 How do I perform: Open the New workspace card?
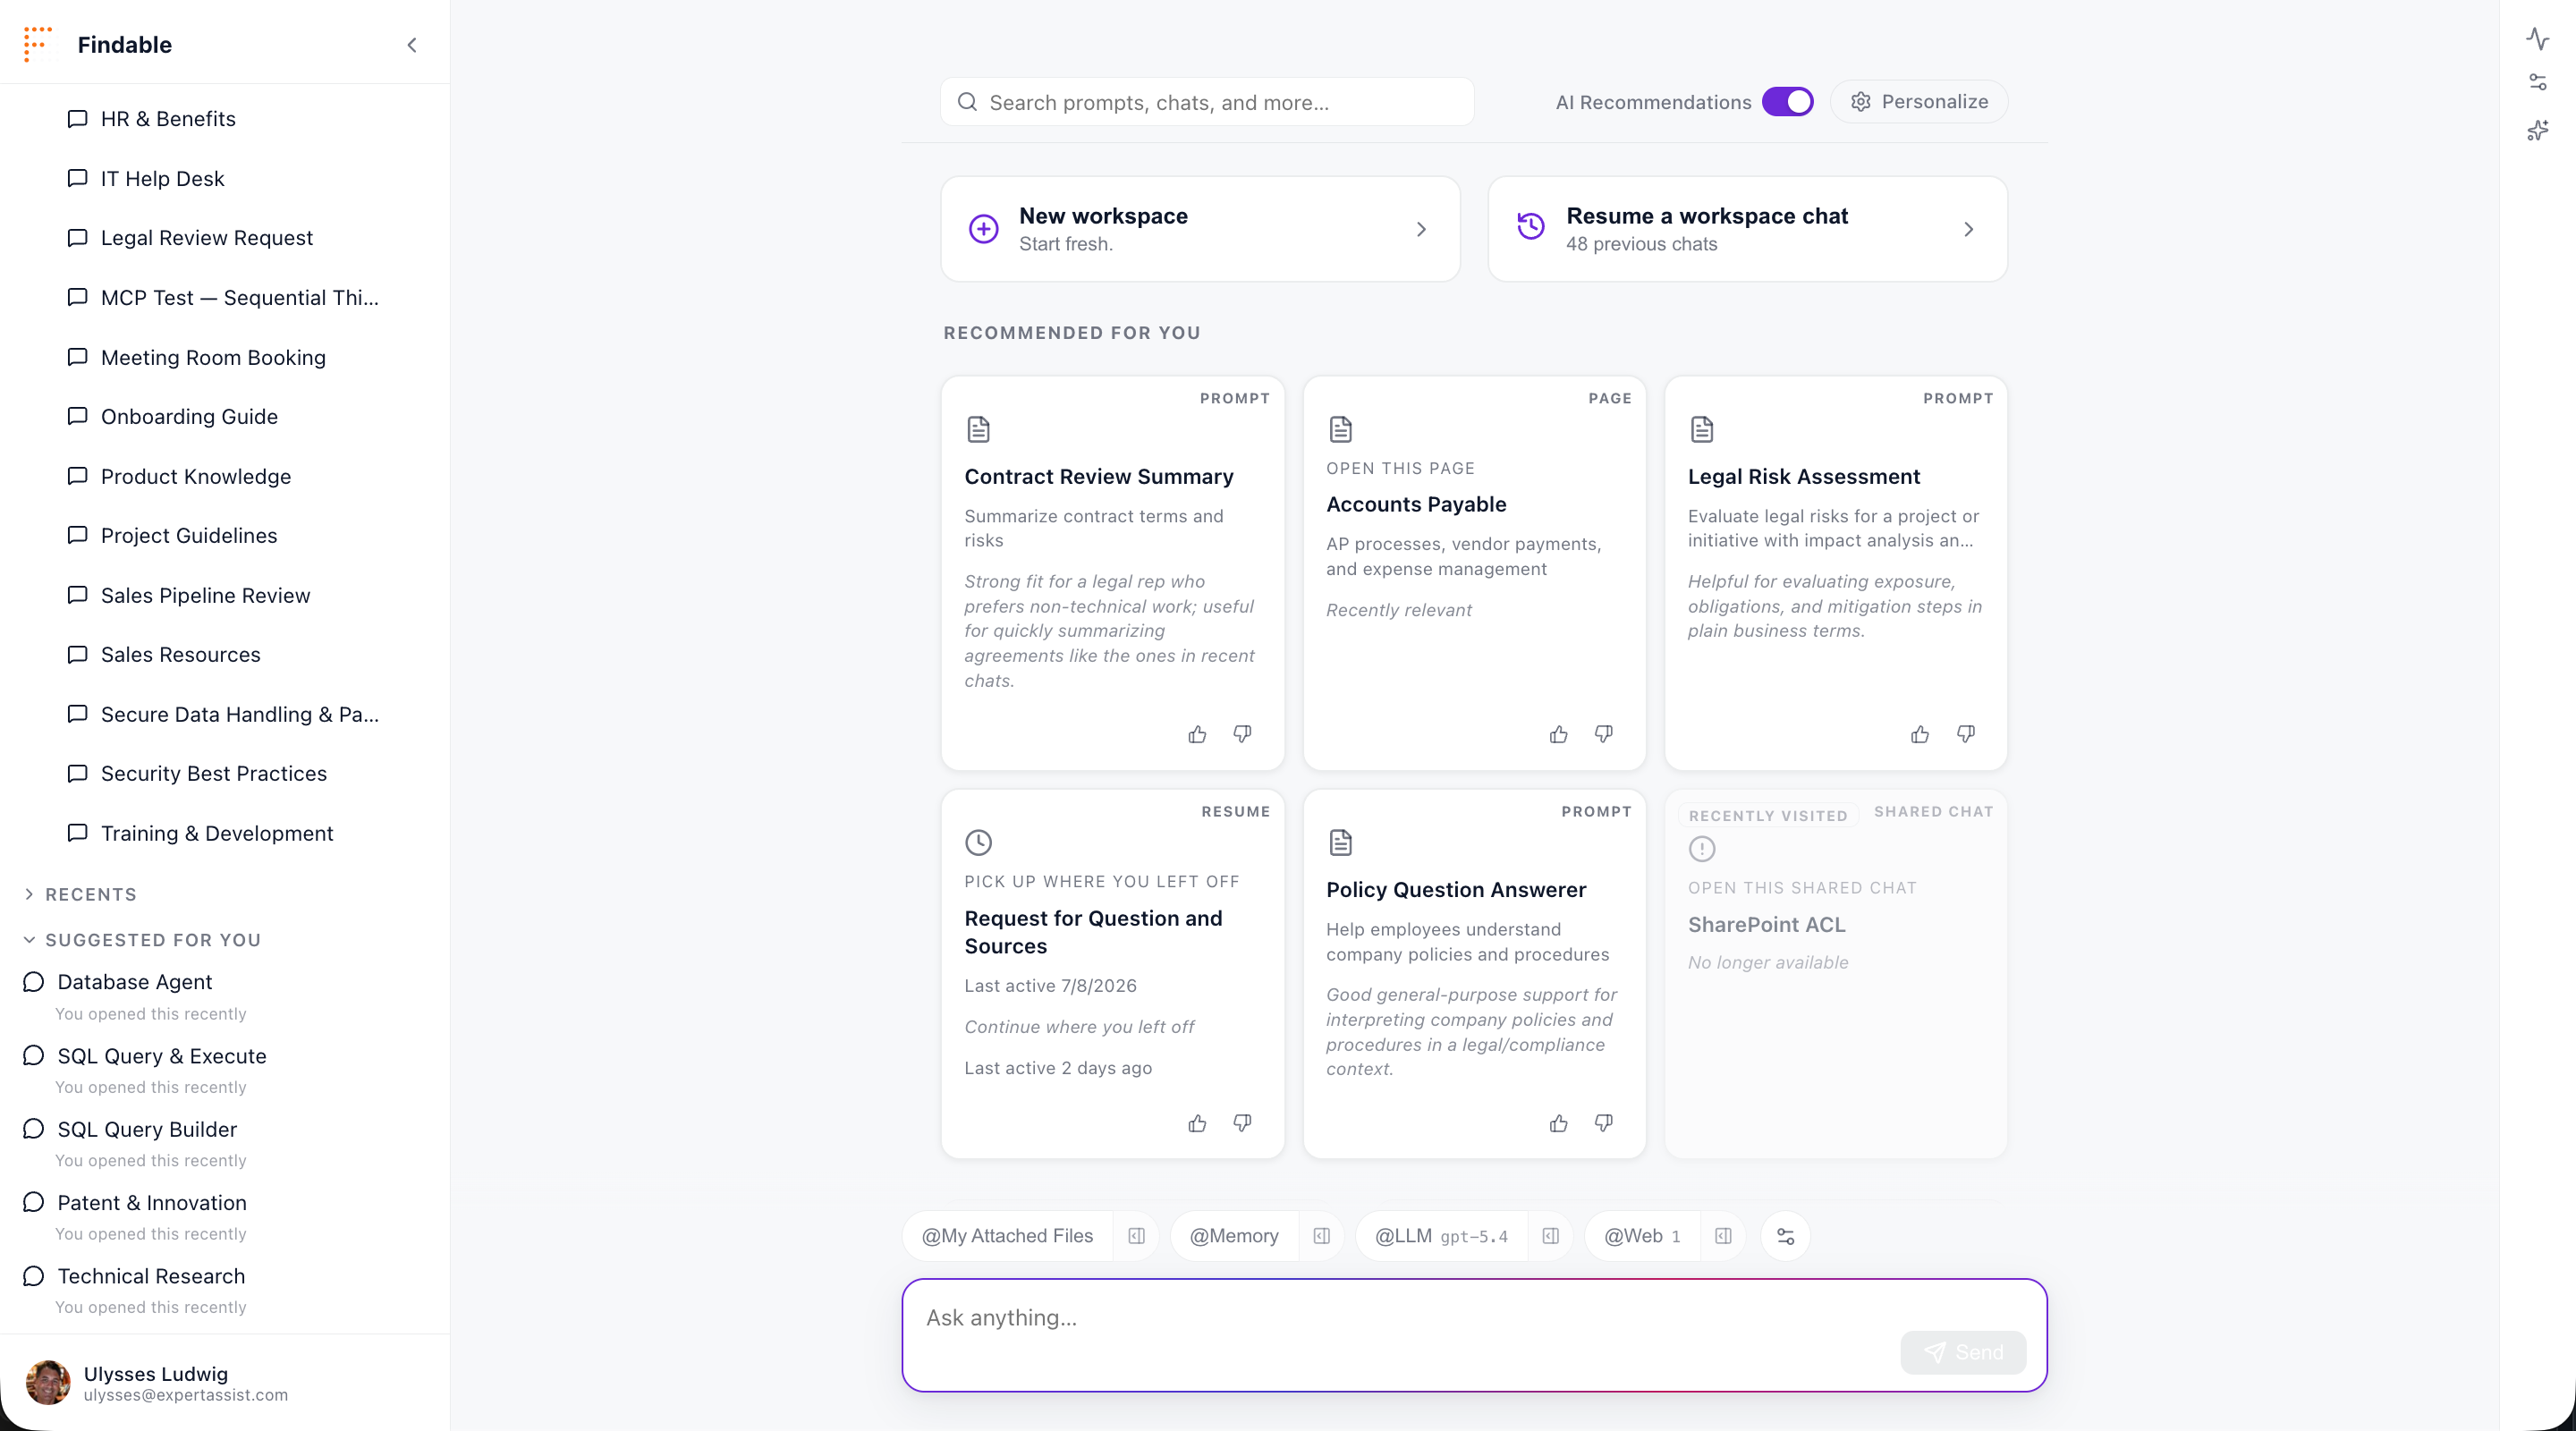pyautogui.click(x=1200, y=229)
